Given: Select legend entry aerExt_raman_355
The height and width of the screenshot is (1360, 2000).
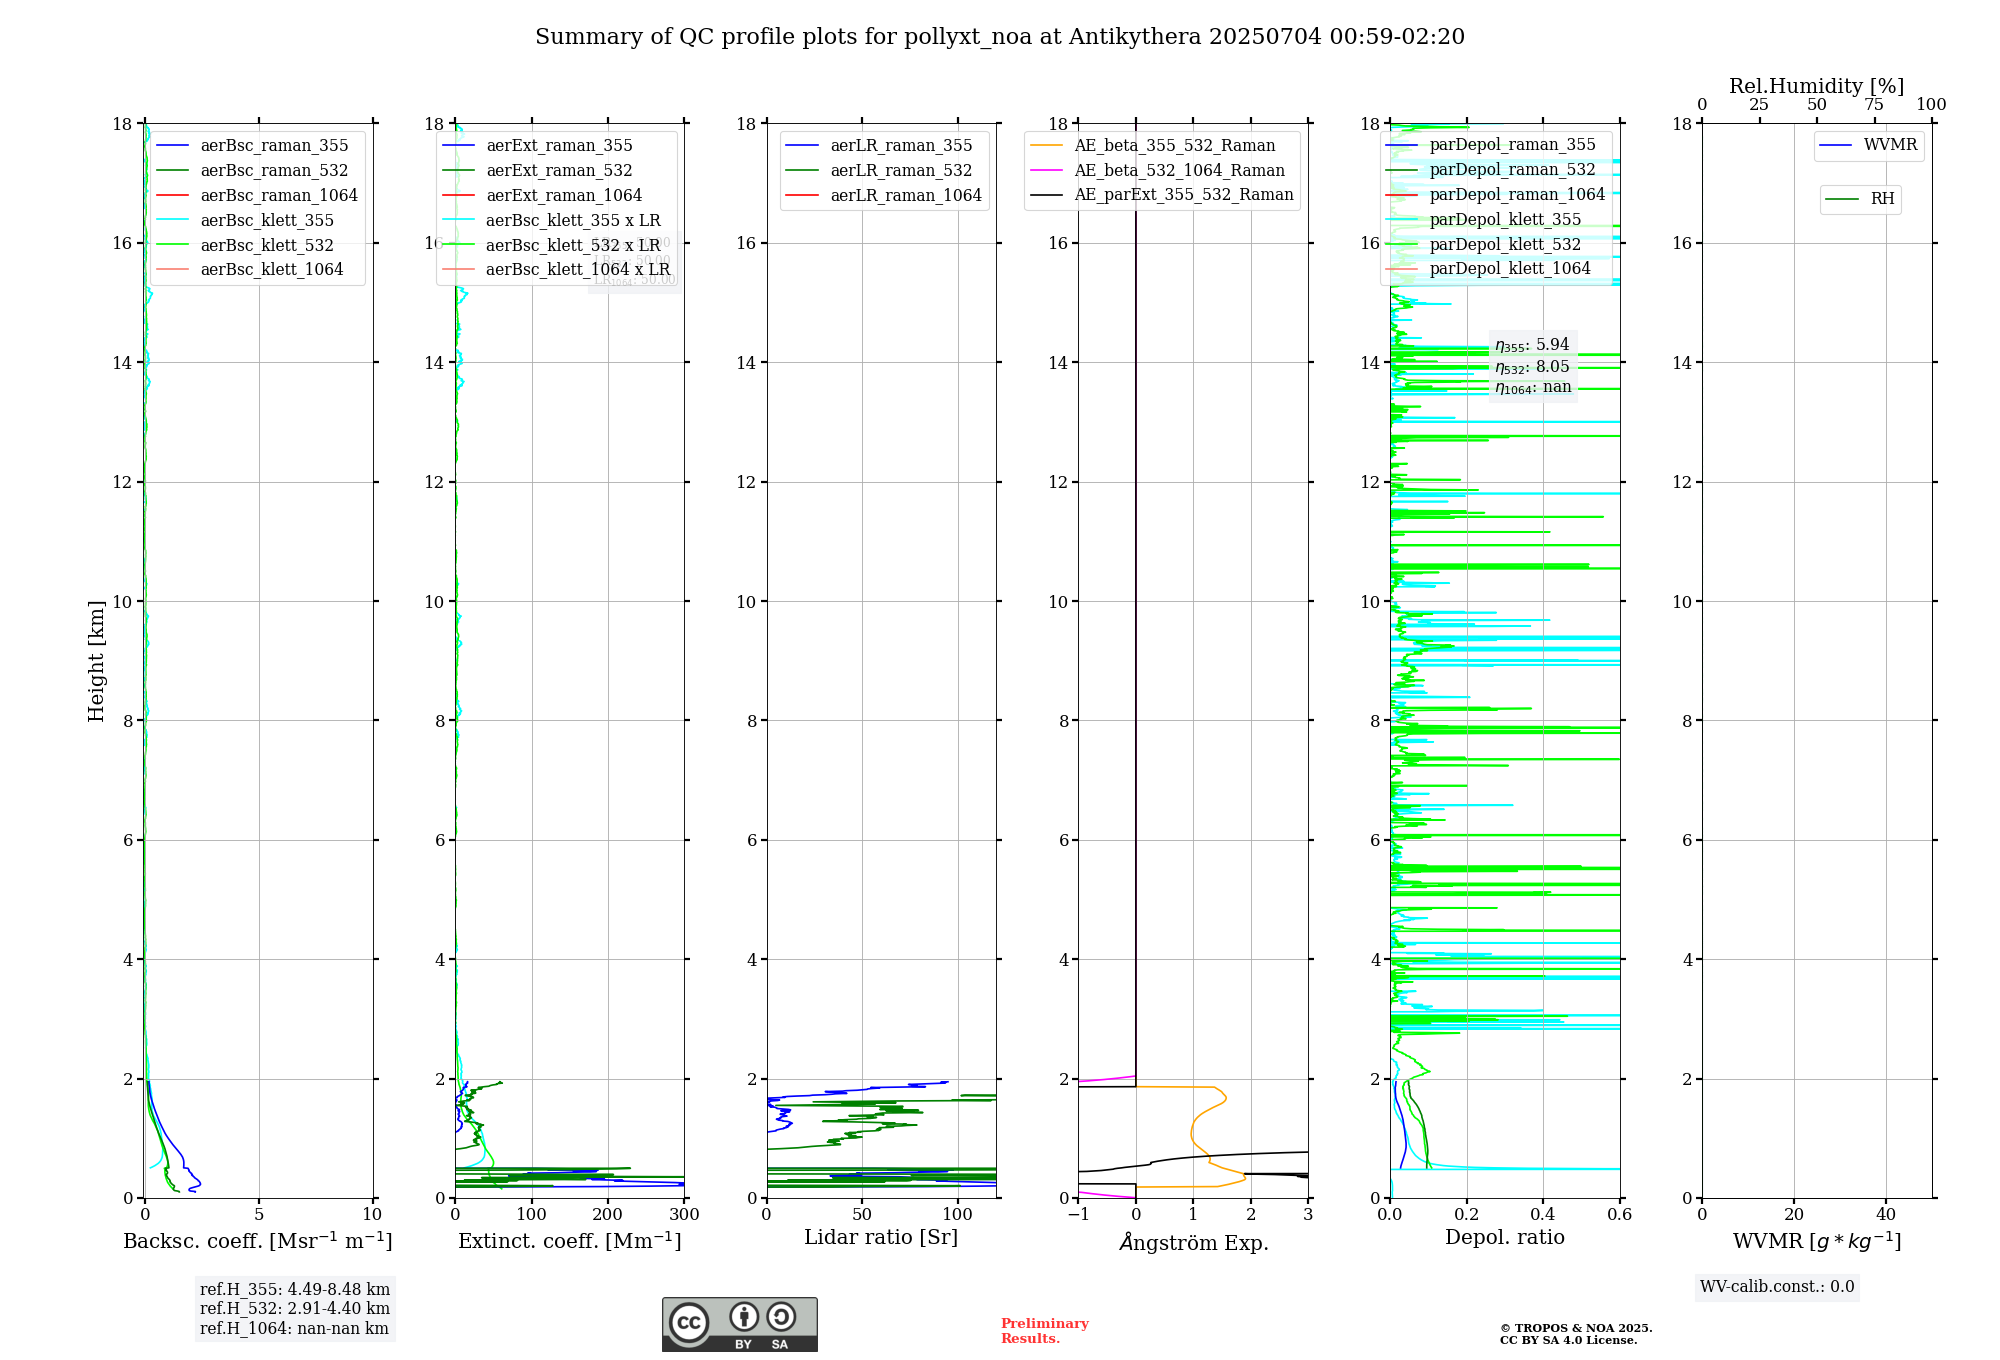Looking at the screenshot, I should tap(537, 146).
